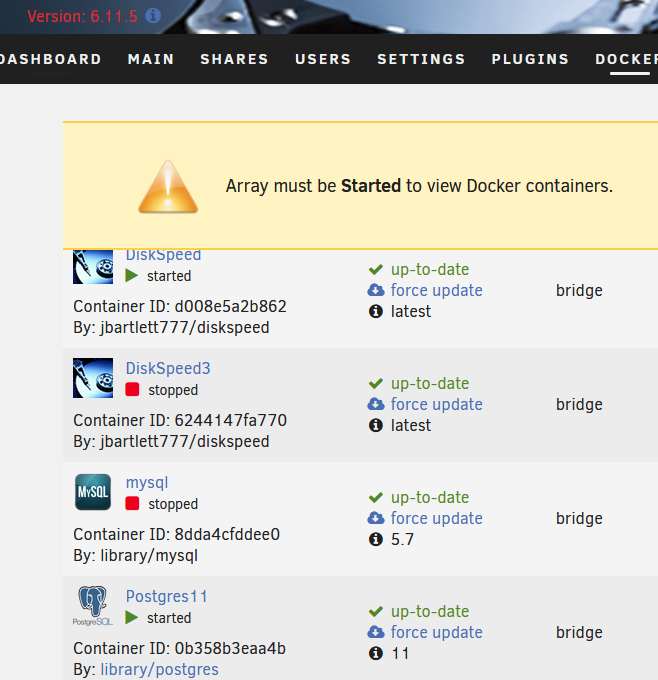
Task: Open the Dashboard tab
Action: click(51, 59)
